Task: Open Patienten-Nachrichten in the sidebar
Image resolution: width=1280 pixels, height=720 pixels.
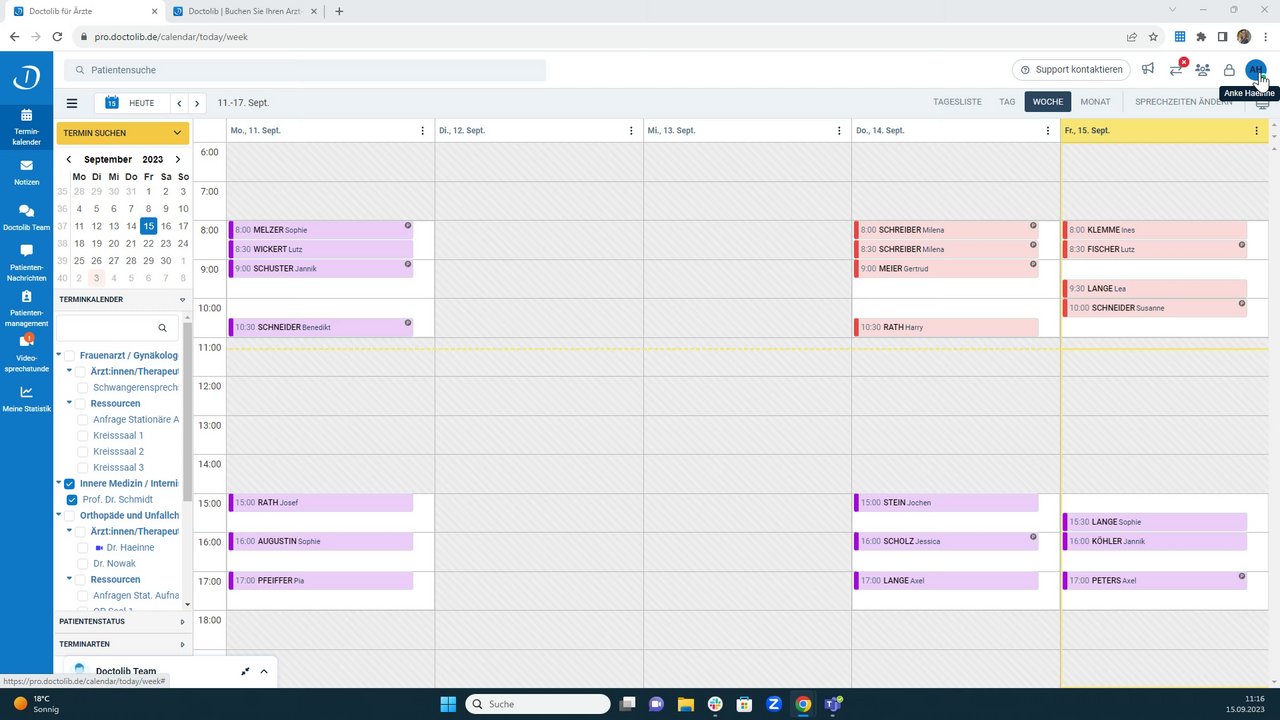Action: pyautogui.click(x=26, y=262)
